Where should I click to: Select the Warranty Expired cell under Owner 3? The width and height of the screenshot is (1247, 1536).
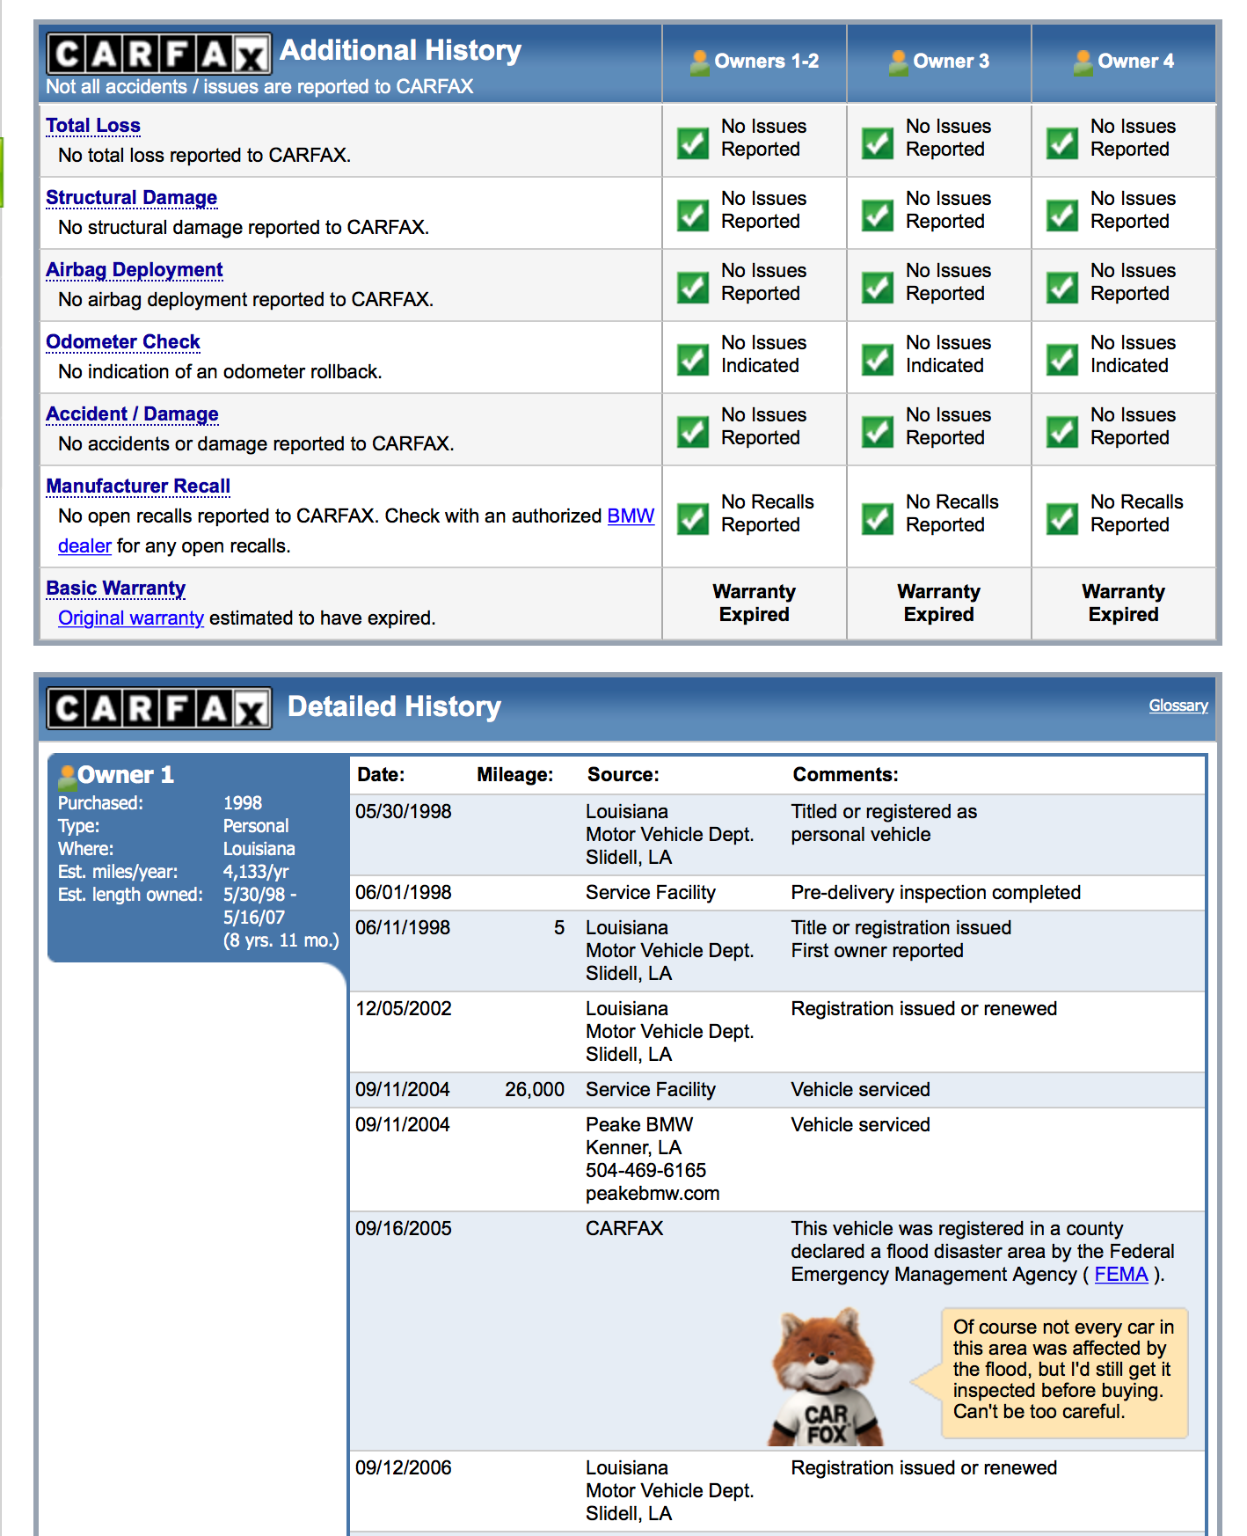click(x=939, y=603)
